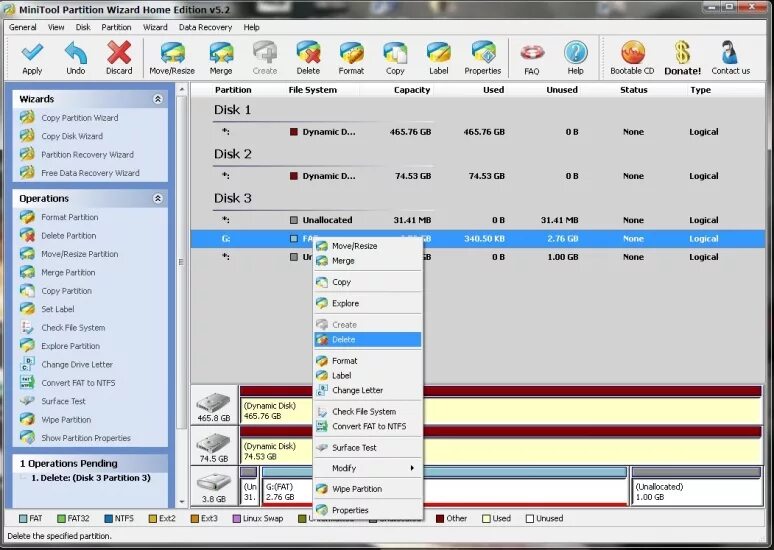
Task: Choose Explore in the context menu
Action: tap(368, 304)
